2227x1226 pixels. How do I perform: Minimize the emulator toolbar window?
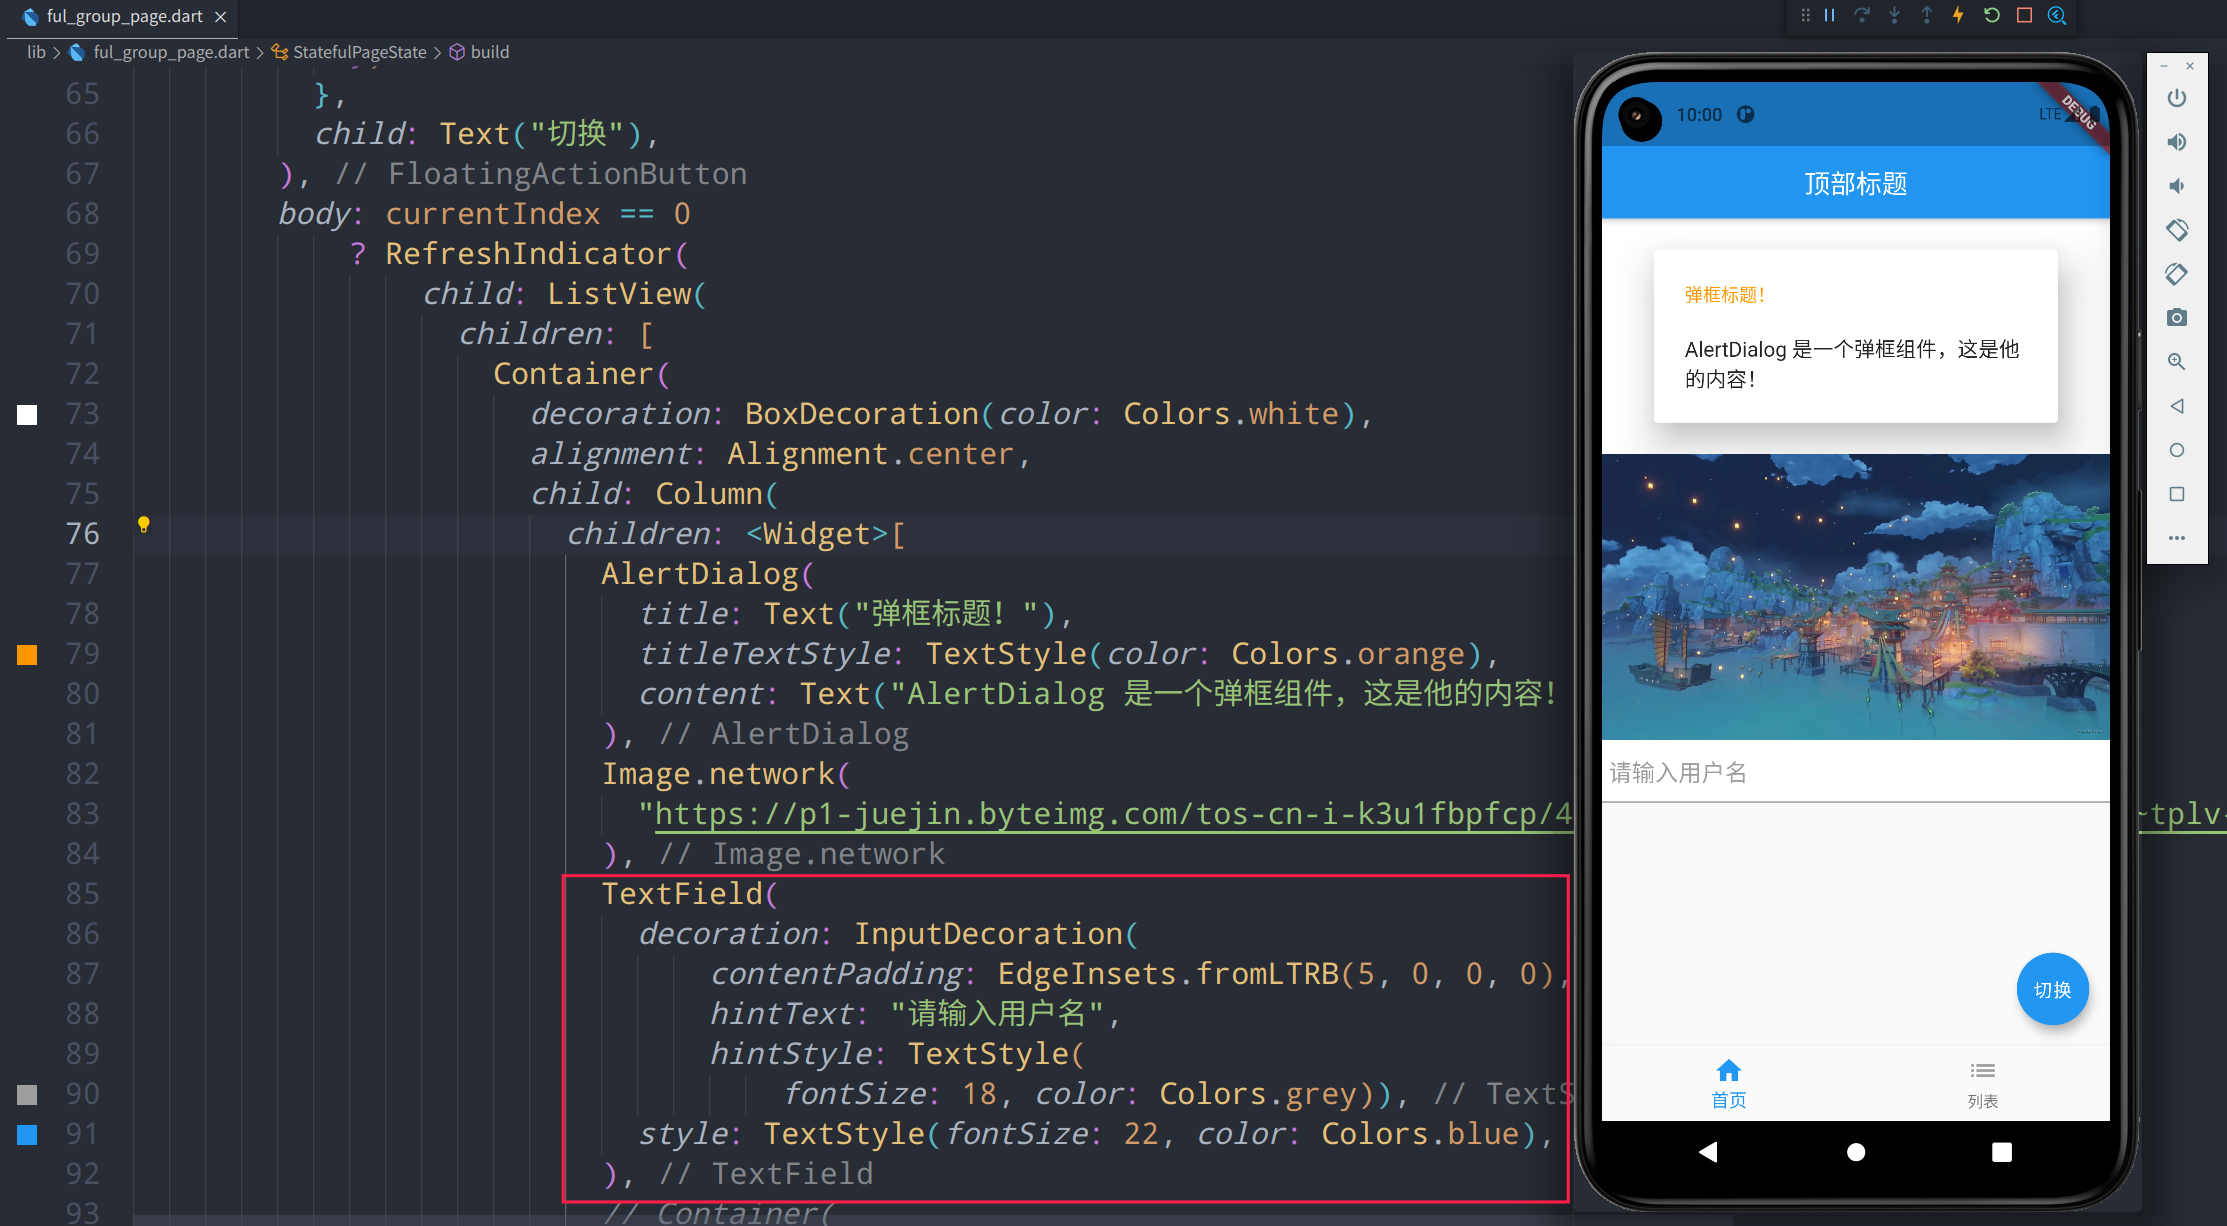tap(2164, 66)
